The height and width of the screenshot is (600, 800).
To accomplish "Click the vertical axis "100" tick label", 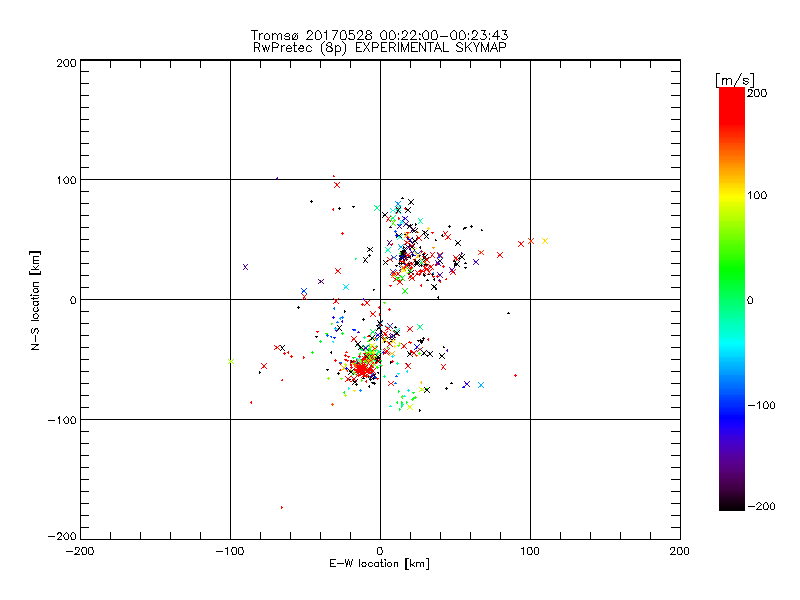I will tap(66, 180).
